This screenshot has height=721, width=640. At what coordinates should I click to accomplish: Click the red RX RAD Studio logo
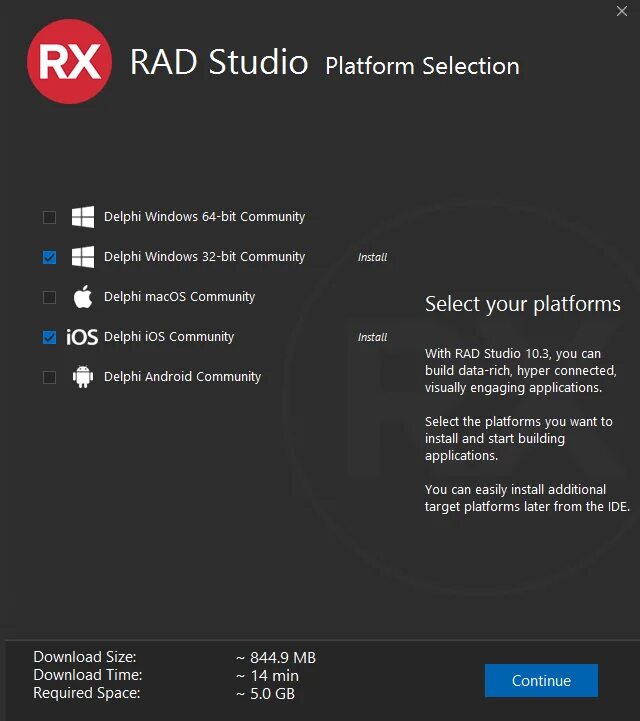69,62
